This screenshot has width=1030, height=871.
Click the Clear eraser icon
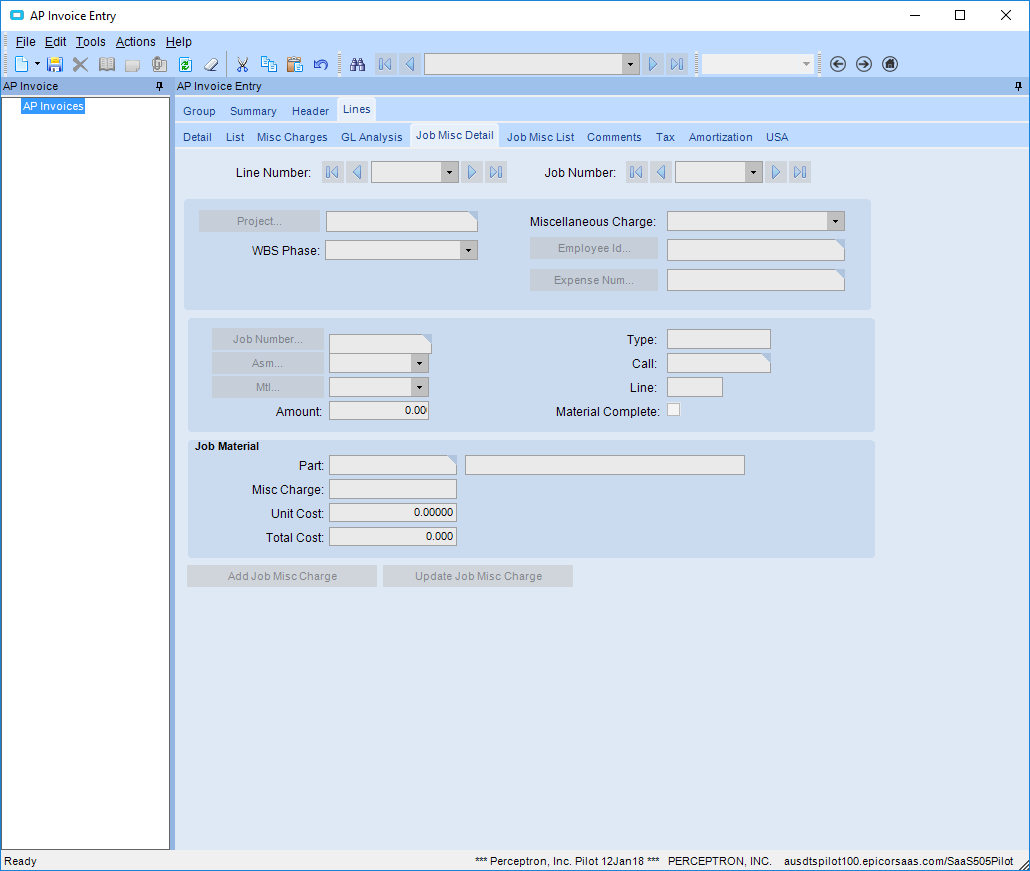point(211,64)
